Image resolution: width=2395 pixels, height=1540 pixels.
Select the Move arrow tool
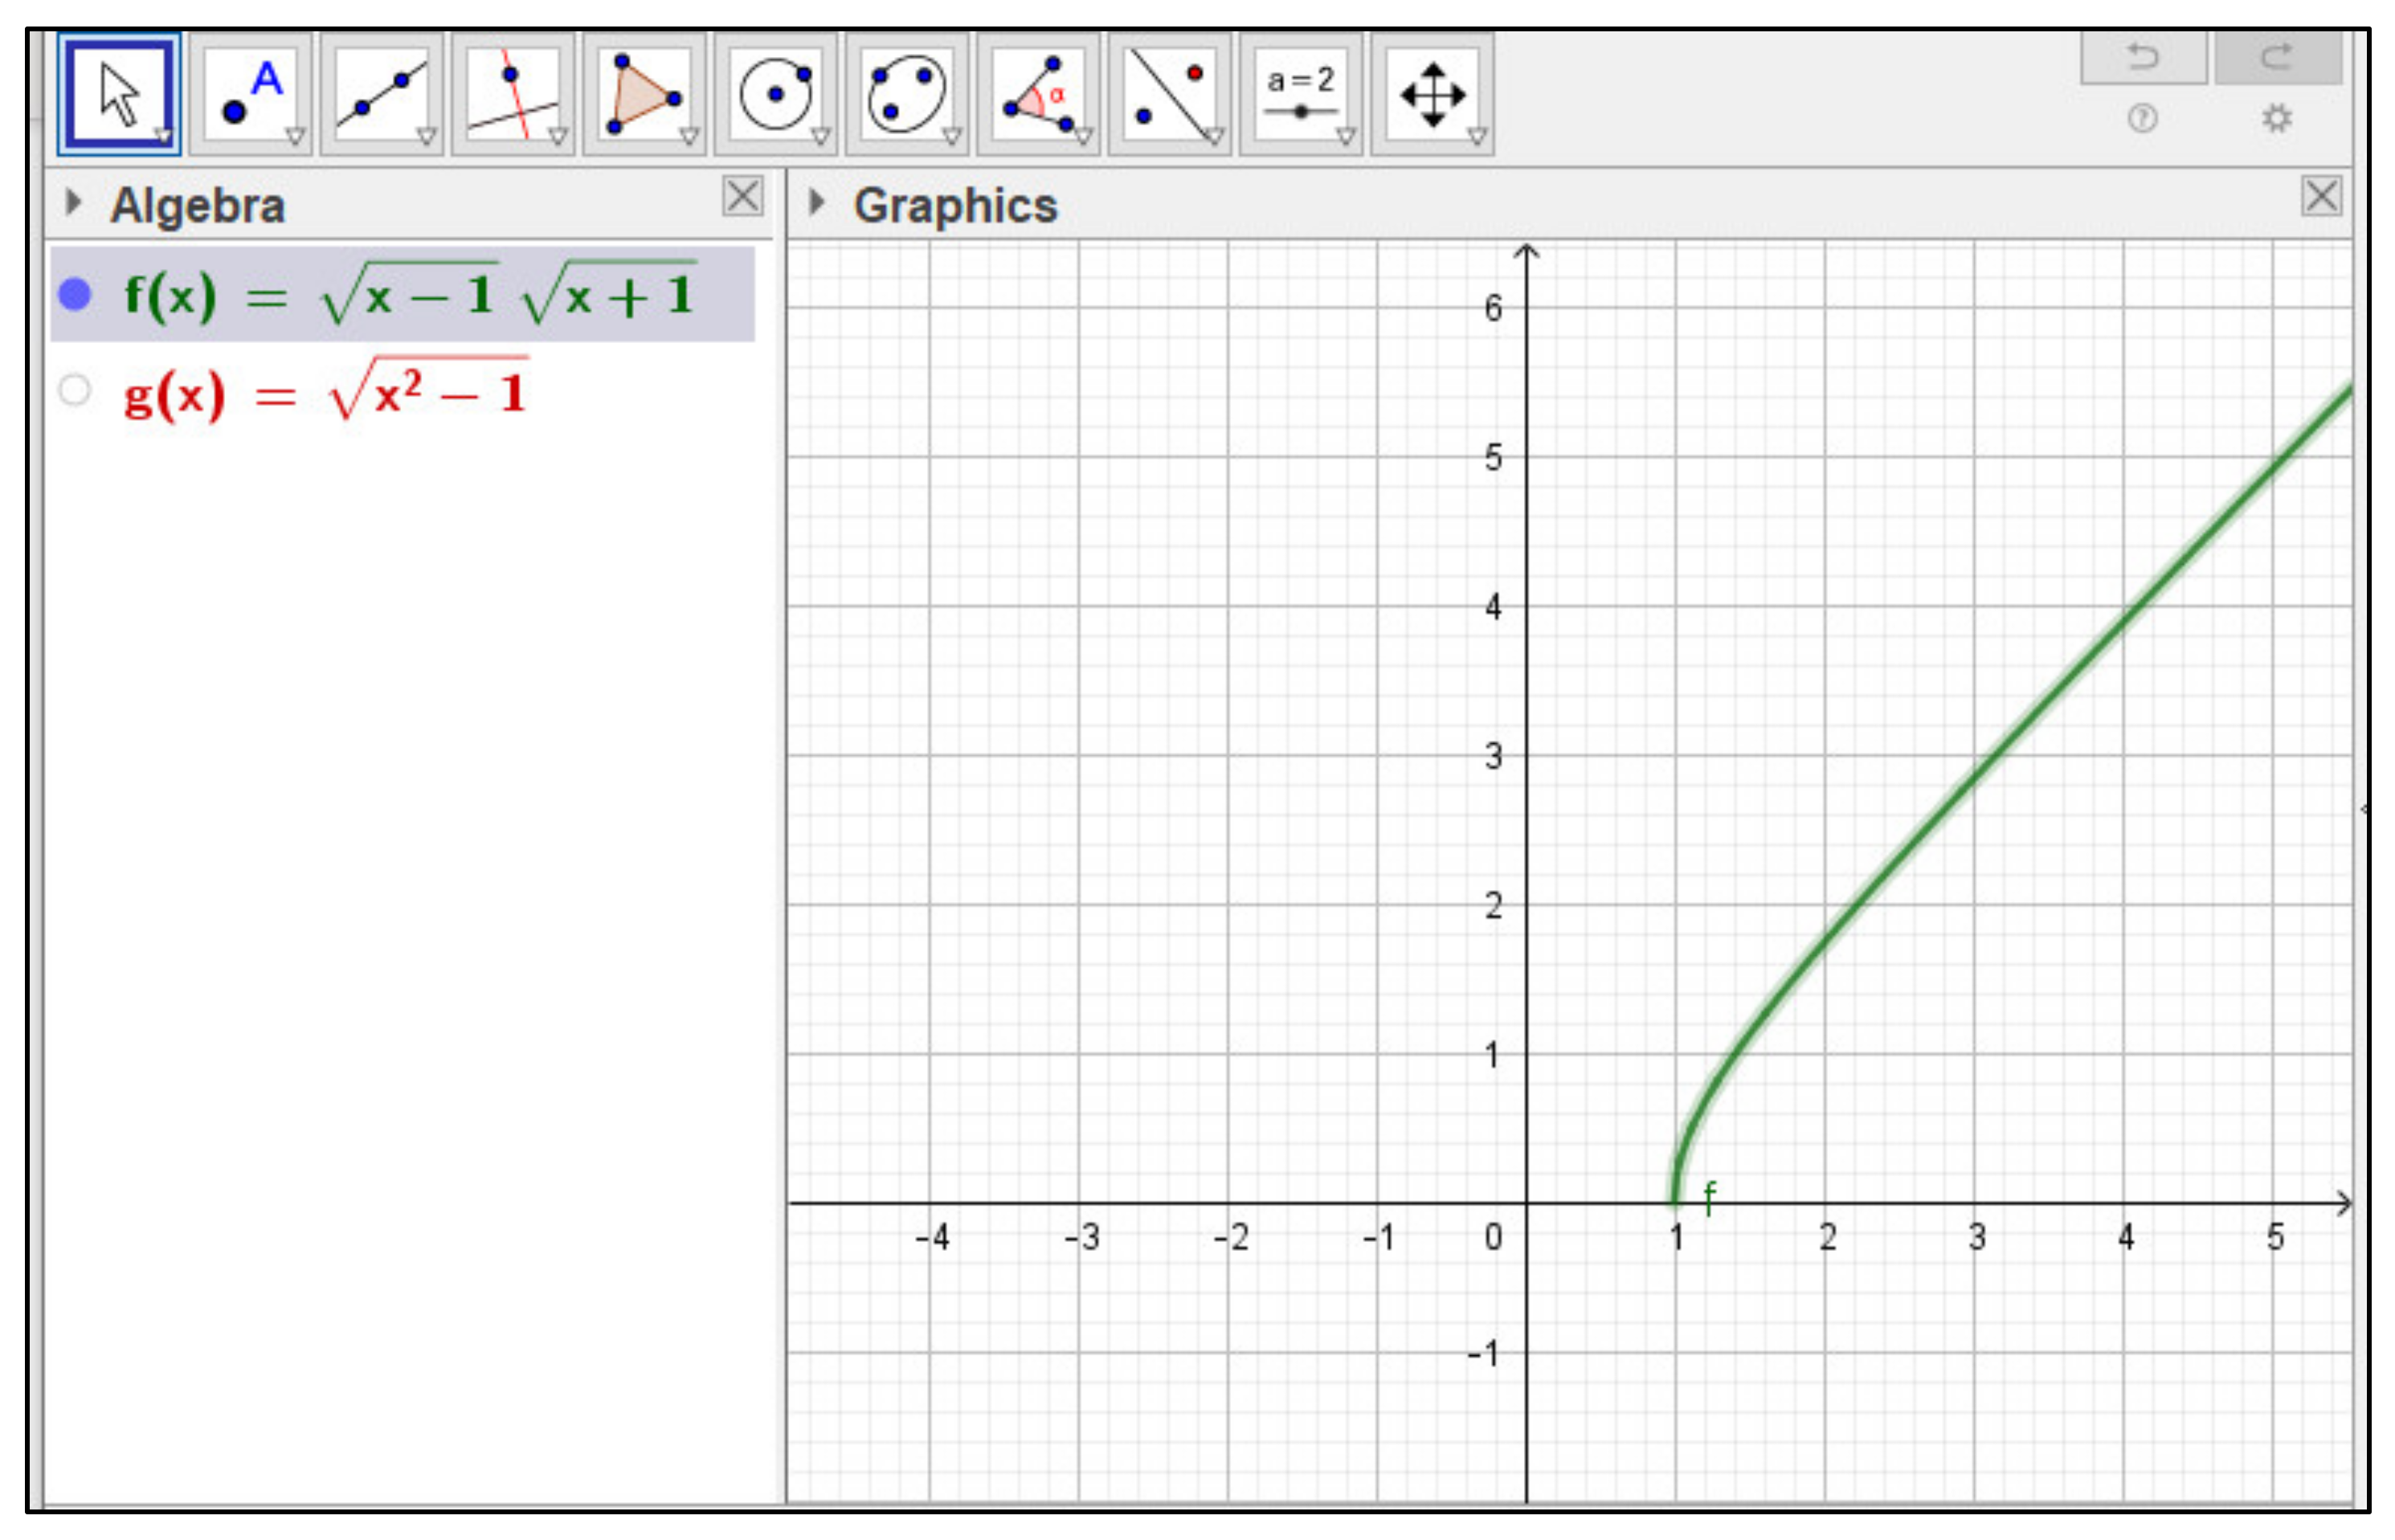pyautogui.click(x=119, y=95)
